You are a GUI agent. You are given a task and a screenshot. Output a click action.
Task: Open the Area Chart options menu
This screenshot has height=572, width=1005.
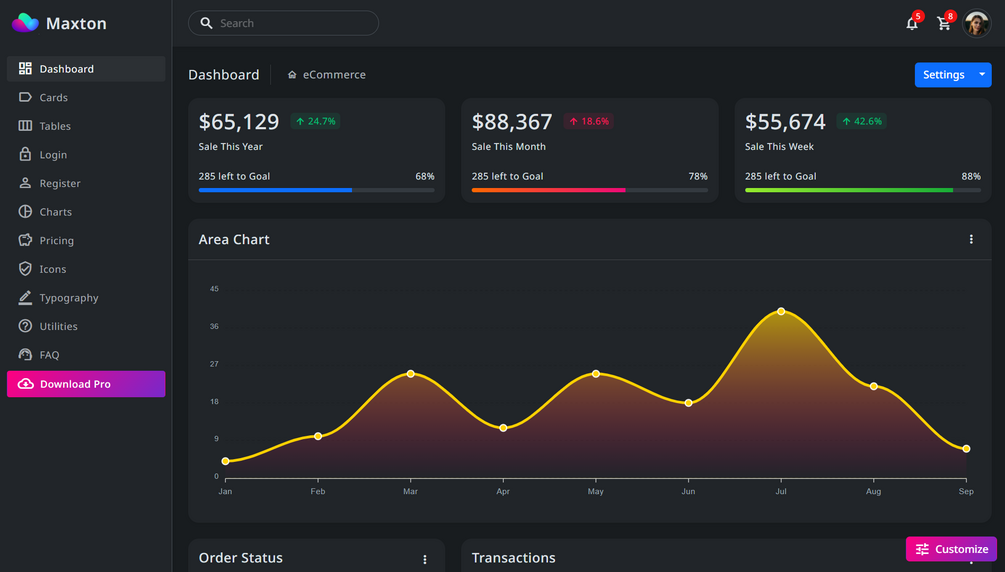point(971,239)
